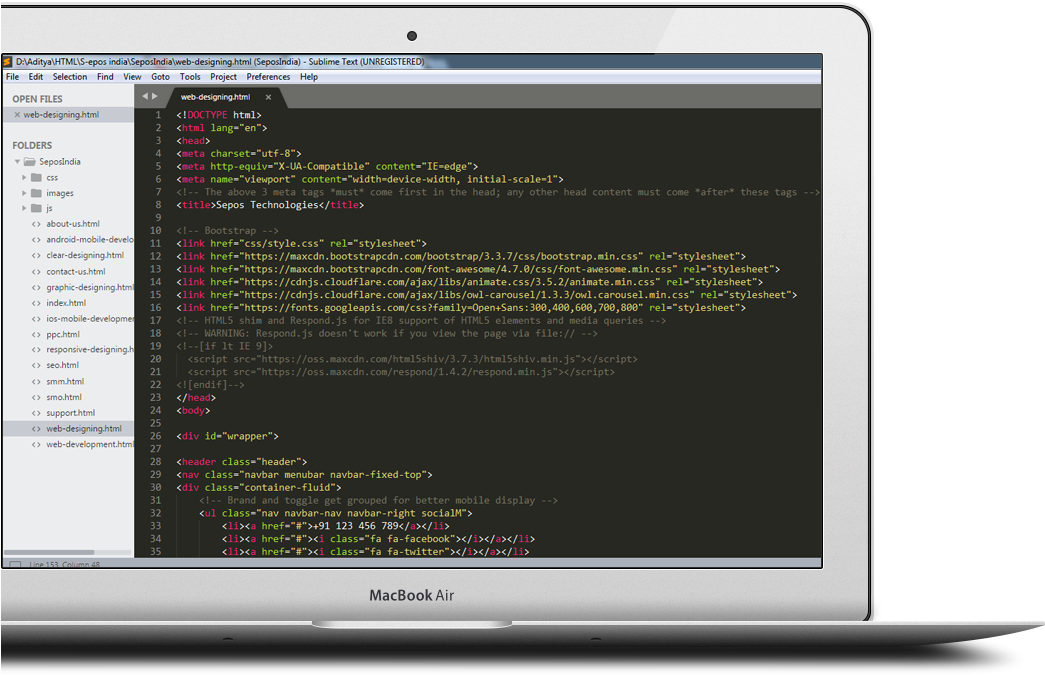Click the file icon beside smo.html
The width and height of the screenshot is (1045, 675).
(x=36, y=397)
